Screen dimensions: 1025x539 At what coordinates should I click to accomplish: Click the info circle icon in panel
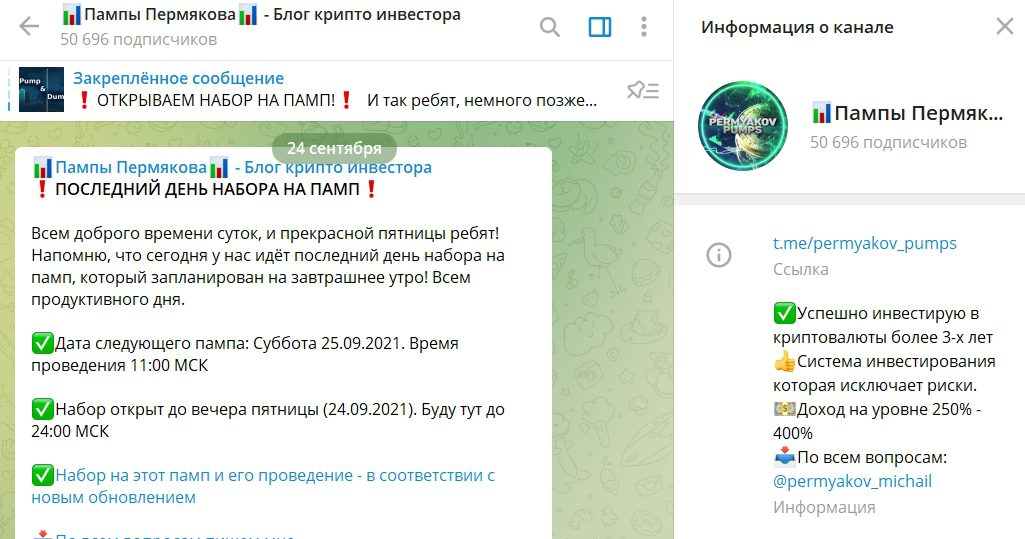click(x=719, y=255)
